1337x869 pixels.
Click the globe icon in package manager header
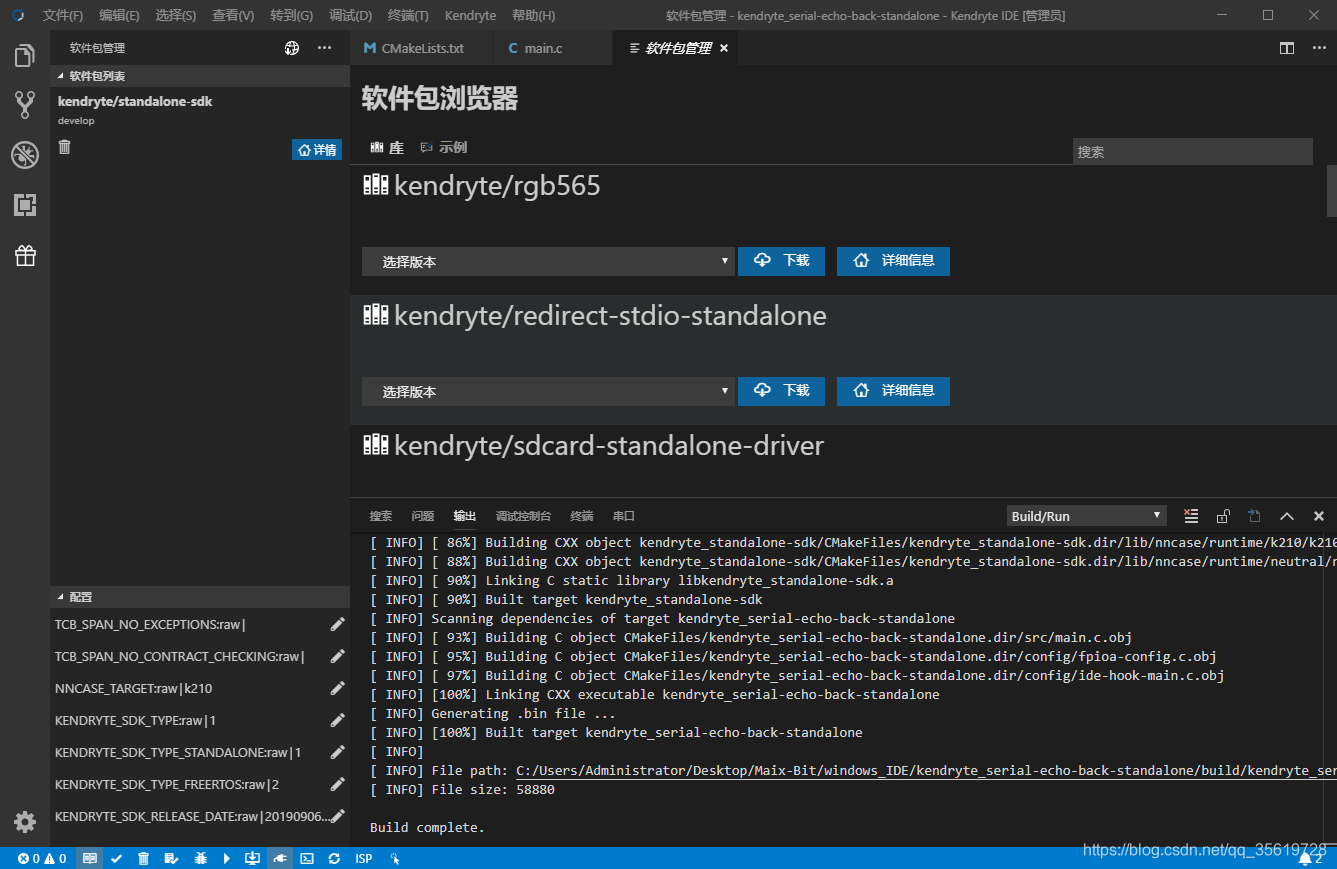coord(292,48)
